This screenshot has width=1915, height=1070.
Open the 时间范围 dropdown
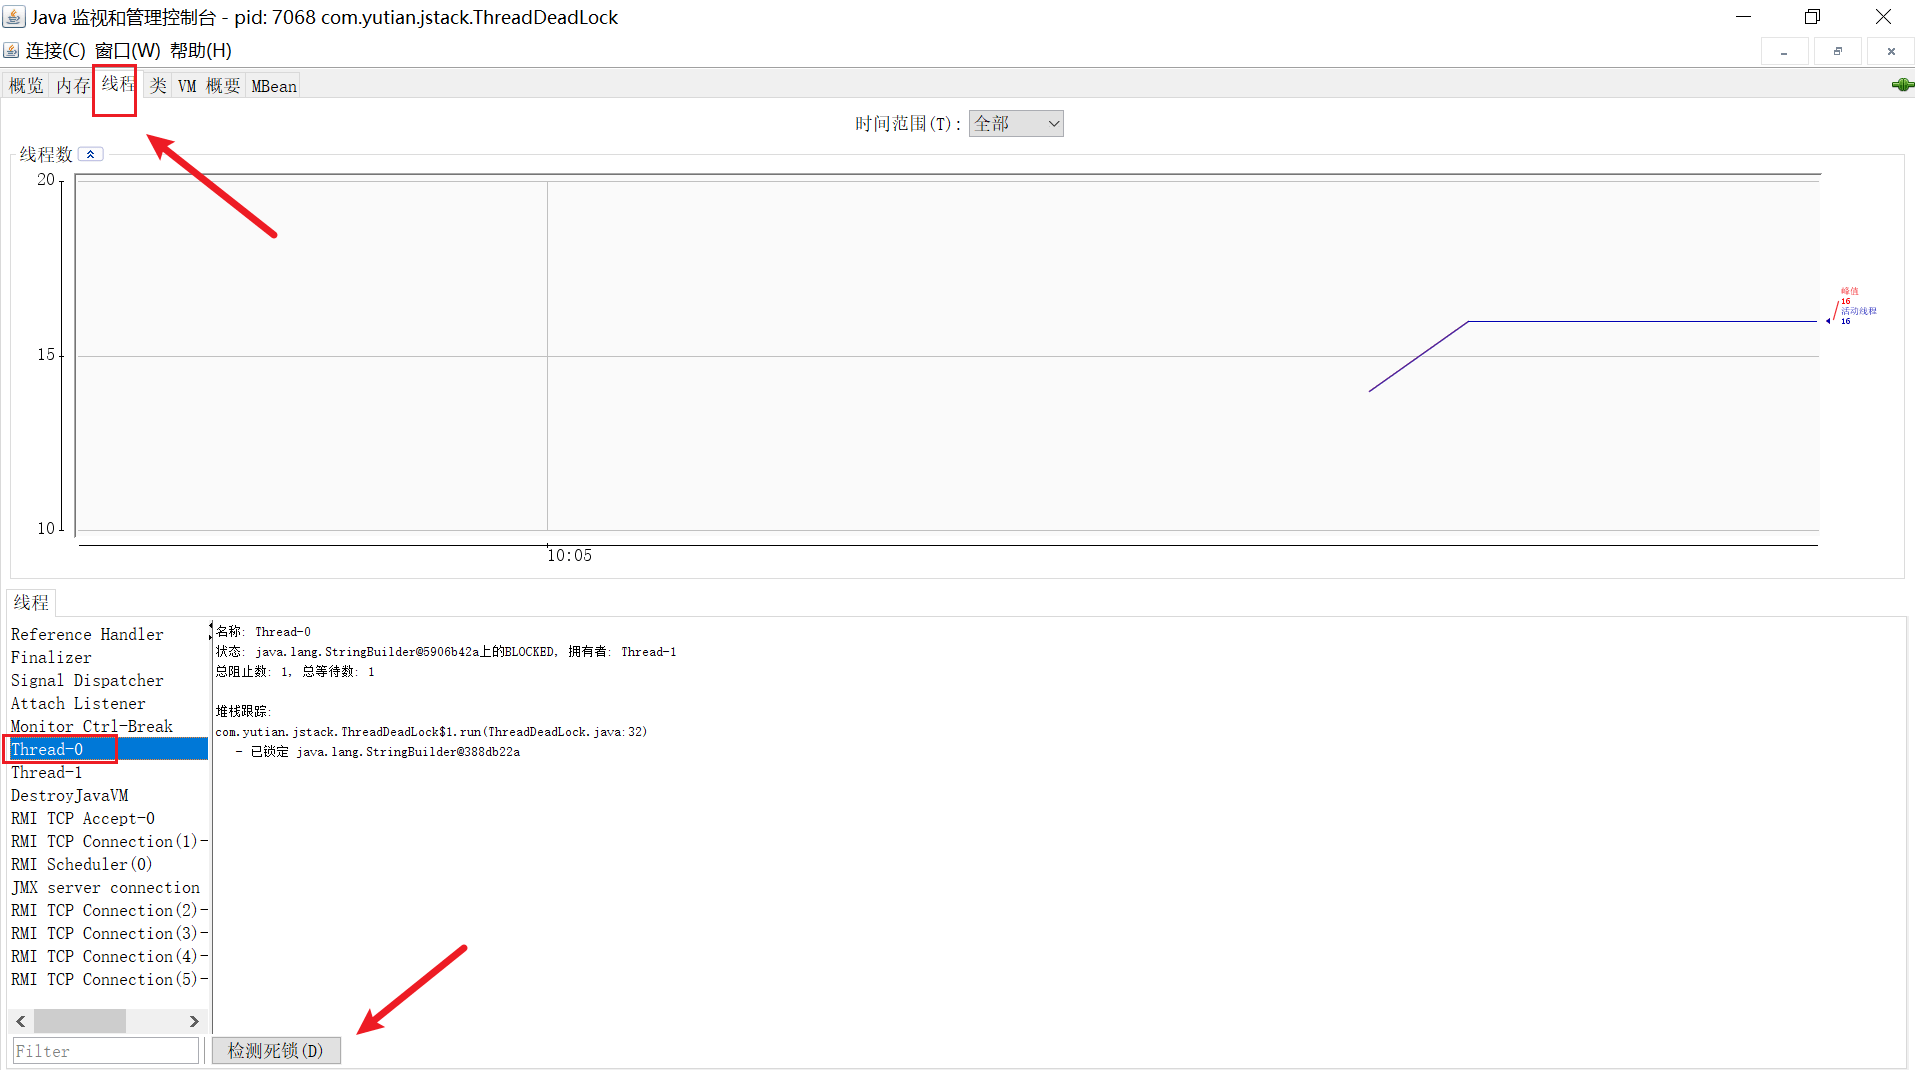pyautogui.click(x=1015, y=124)
